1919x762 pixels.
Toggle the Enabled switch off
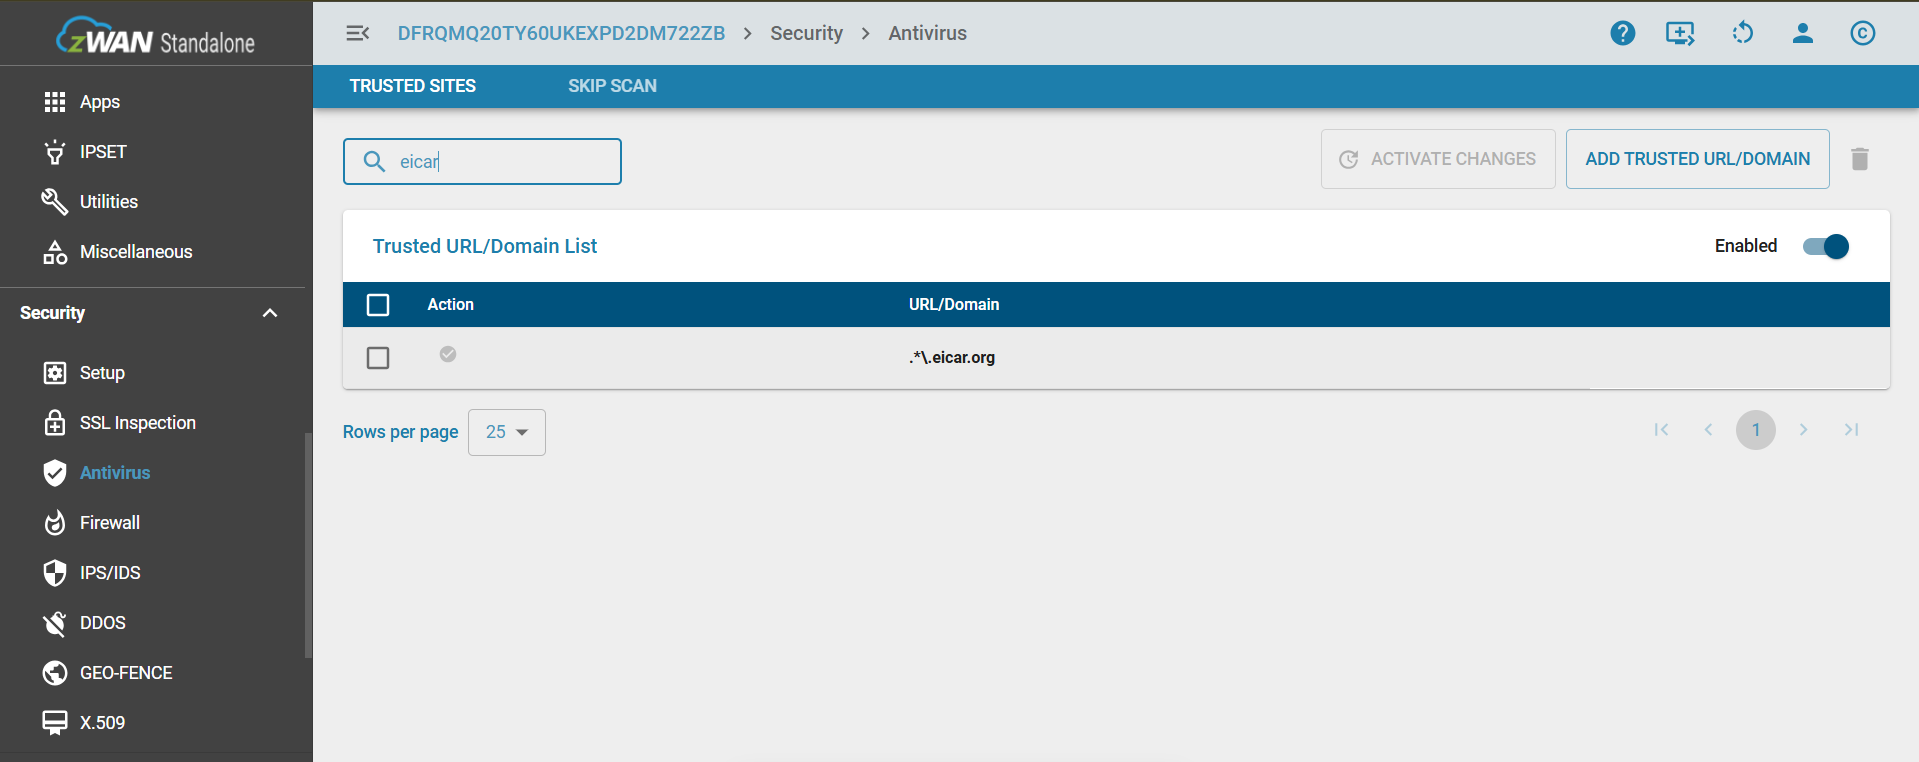[x=1825, y=246]
